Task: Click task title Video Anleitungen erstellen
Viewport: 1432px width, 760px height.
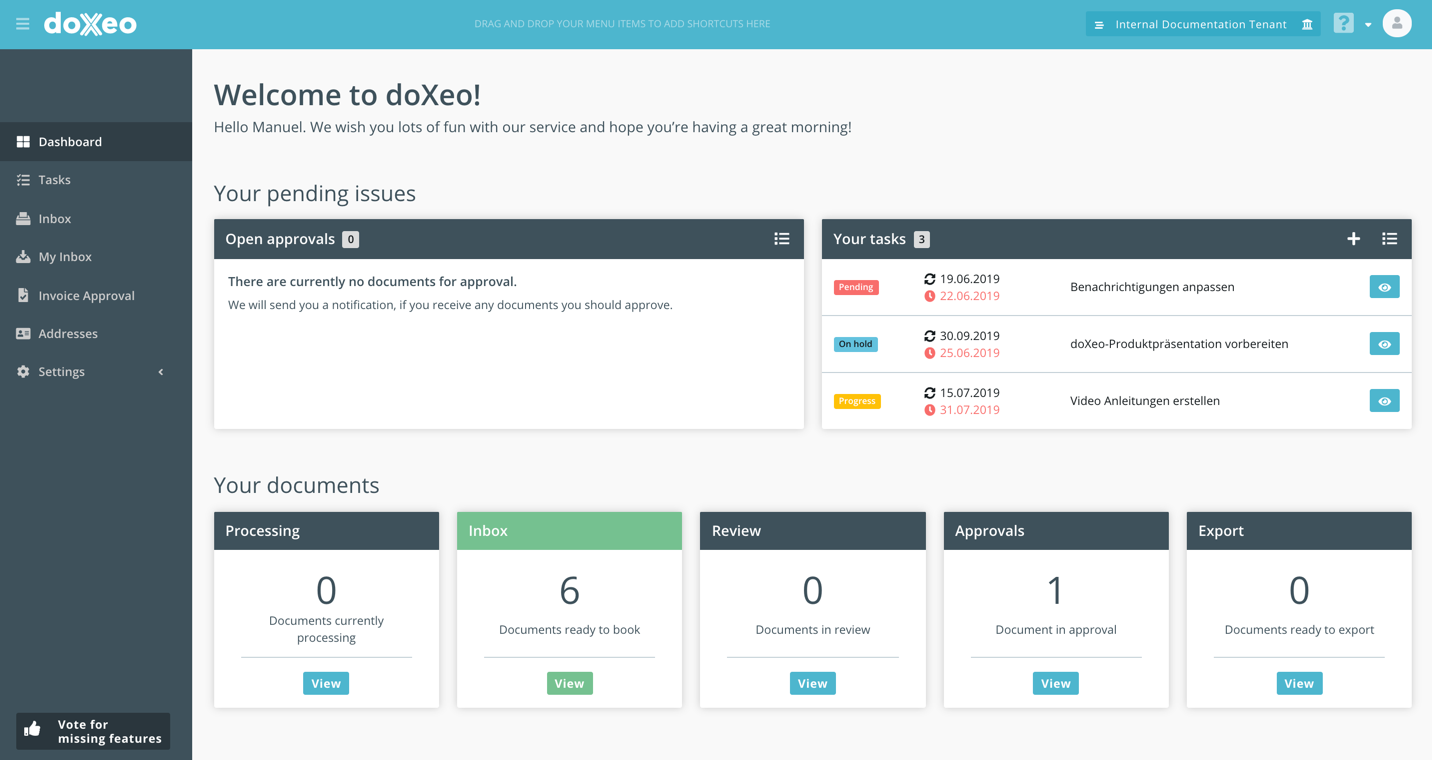Action: click(x=1145, y=401)
